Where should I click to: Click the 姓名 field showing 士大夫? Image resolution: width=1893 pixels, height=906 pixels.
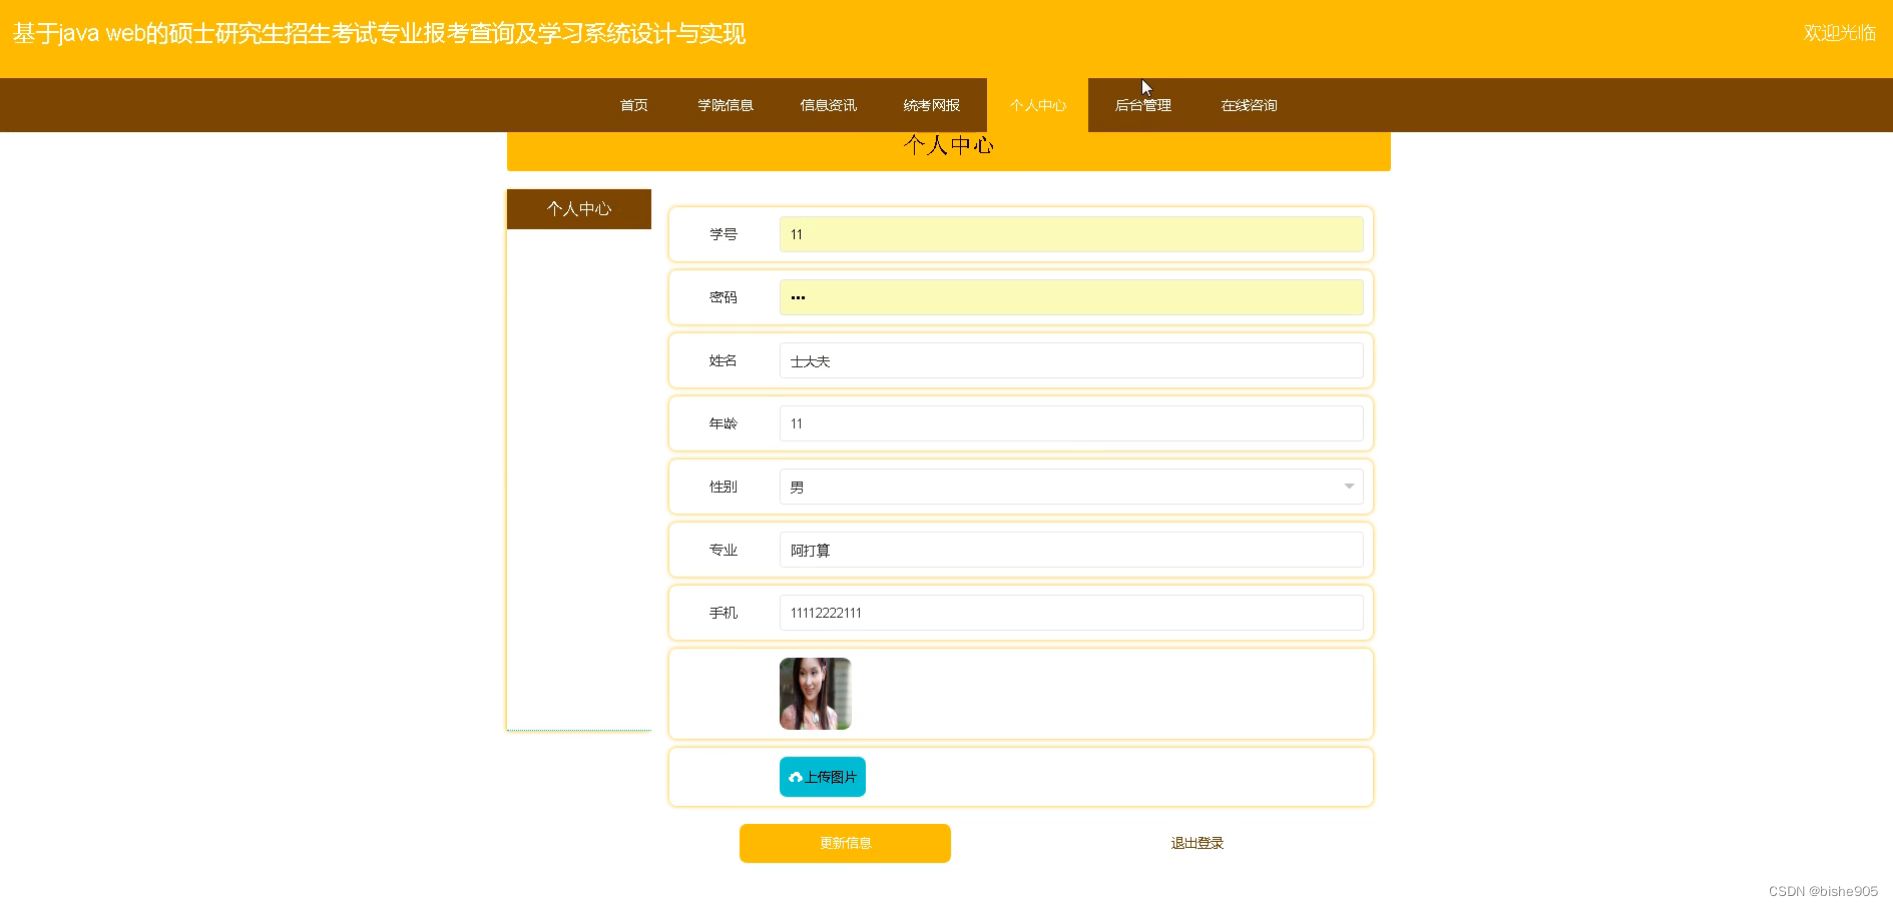pos(1071,360)
